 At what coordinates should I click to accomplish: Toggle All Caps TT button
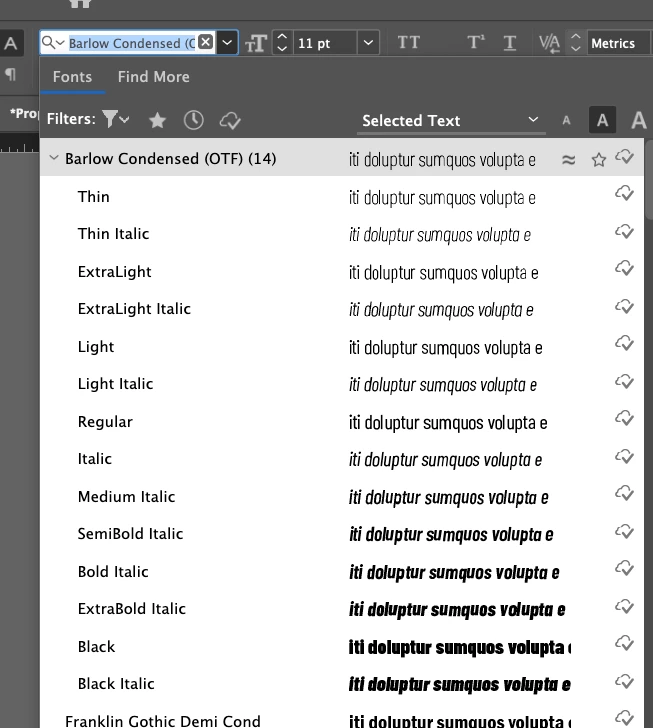tap(409, 42)
